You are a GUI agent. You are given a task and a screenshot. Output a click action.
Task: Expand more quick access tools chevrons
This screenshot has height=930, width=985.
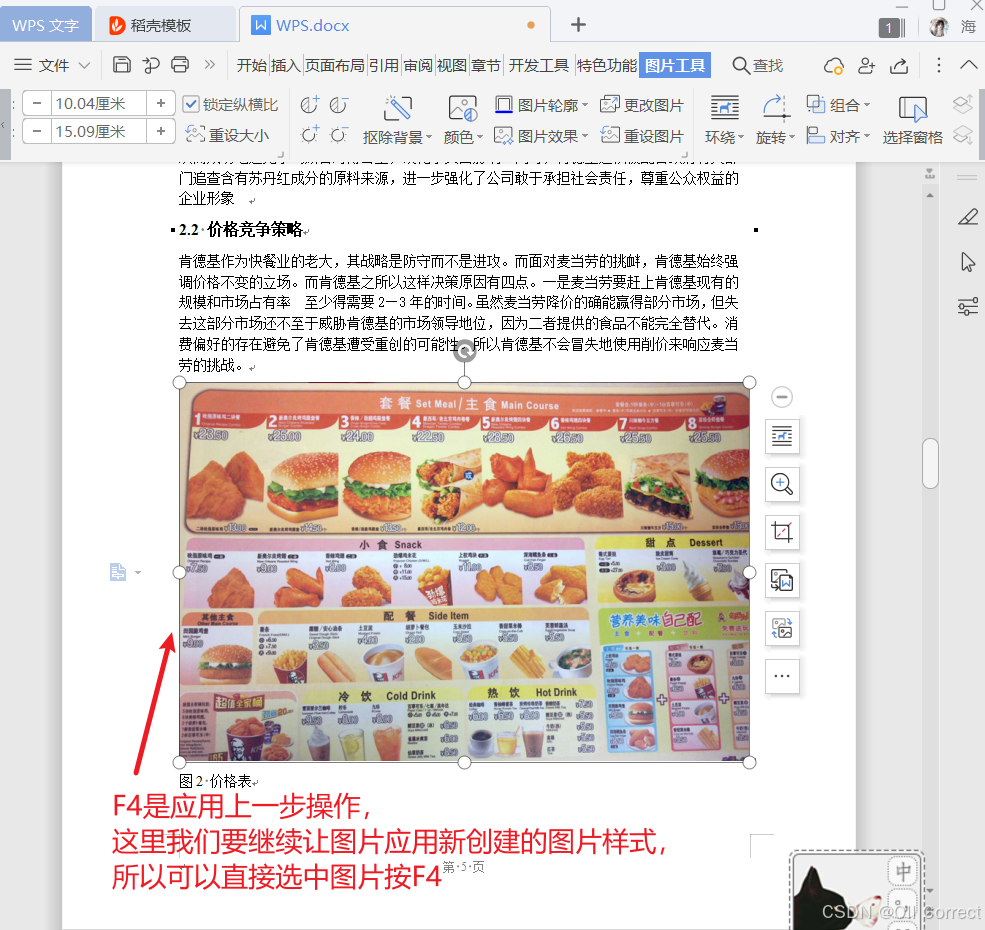pyautogui.click(x=210, y=65)
